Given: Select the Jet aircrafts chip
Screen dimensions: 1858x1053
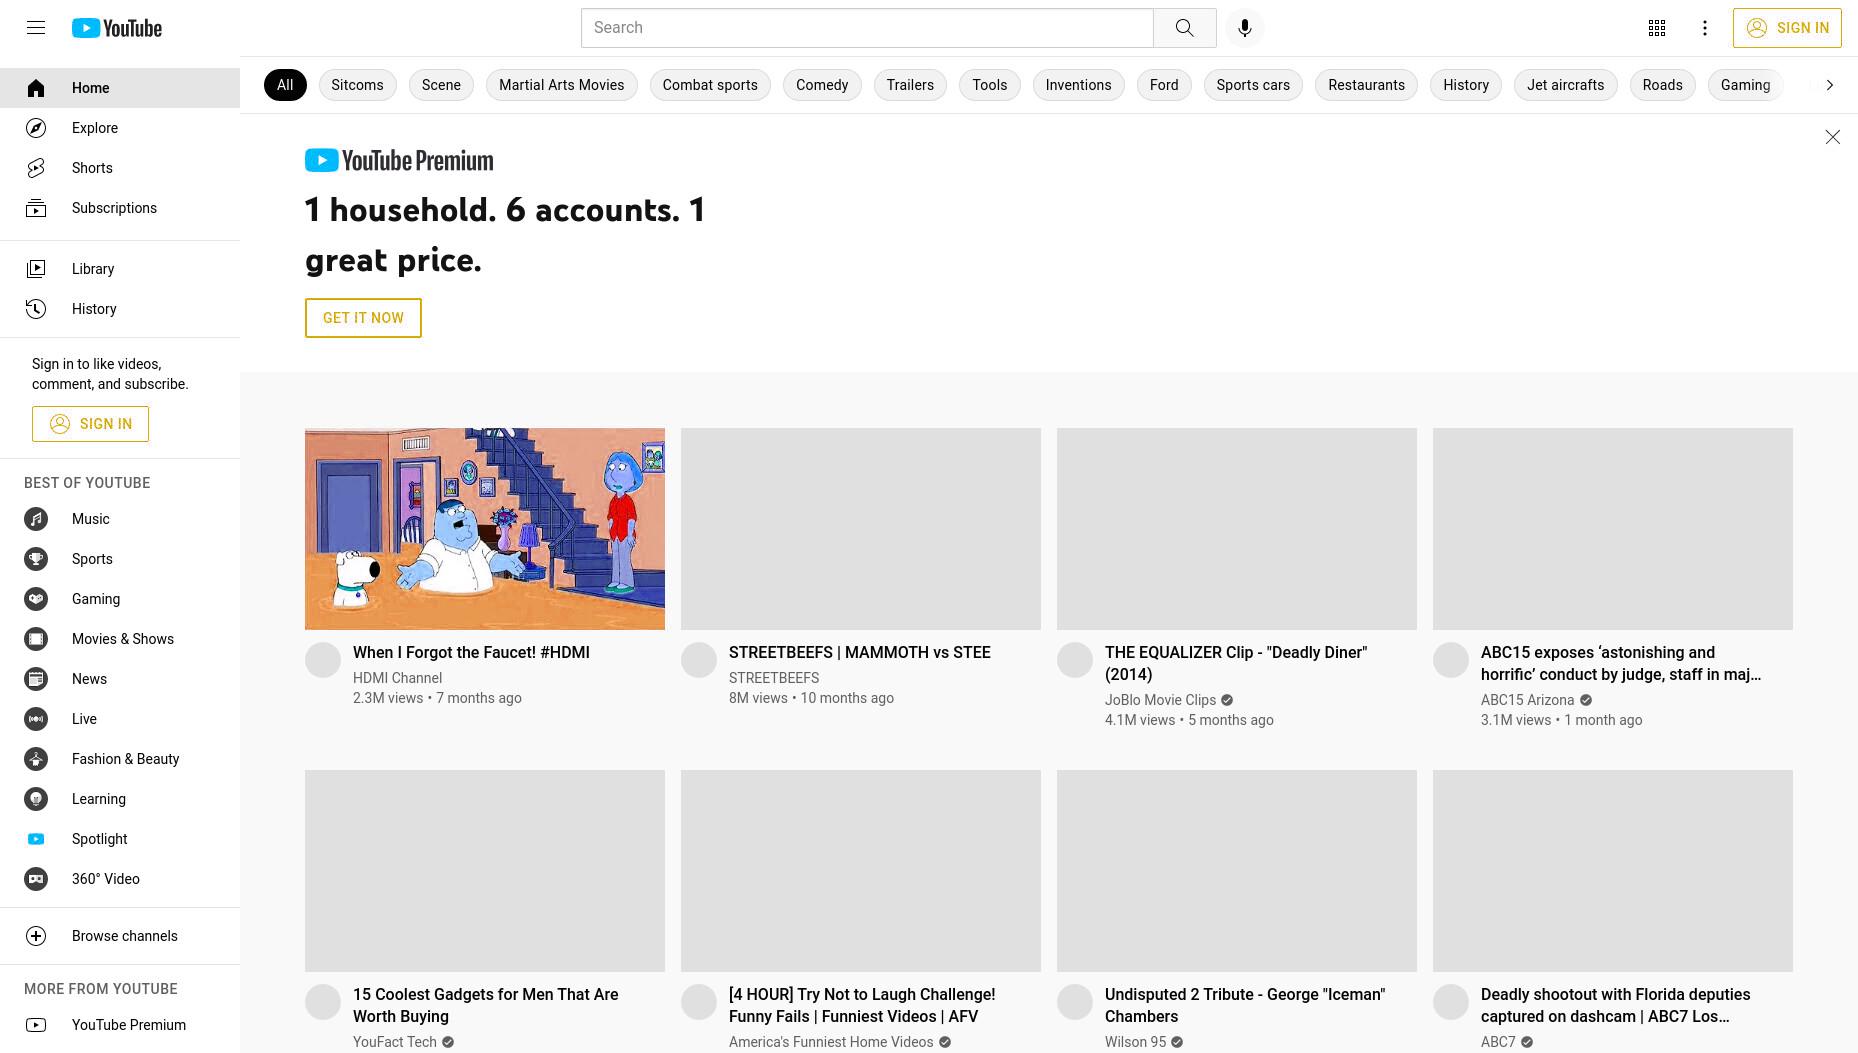Looking at the screenshot, I should (1565, 85).
